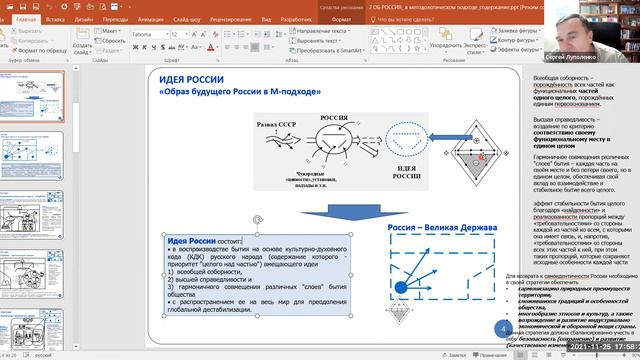Decrease list indent level icon
The image size is (640, 360).
click(258, 34)
